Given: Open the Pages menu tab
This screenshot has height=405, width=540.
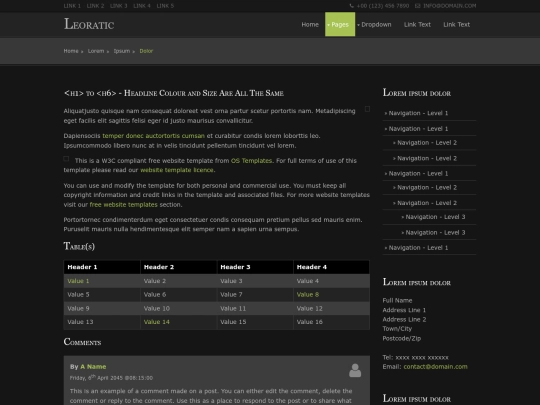Looking at the screenshot, I should pos(340,24).
